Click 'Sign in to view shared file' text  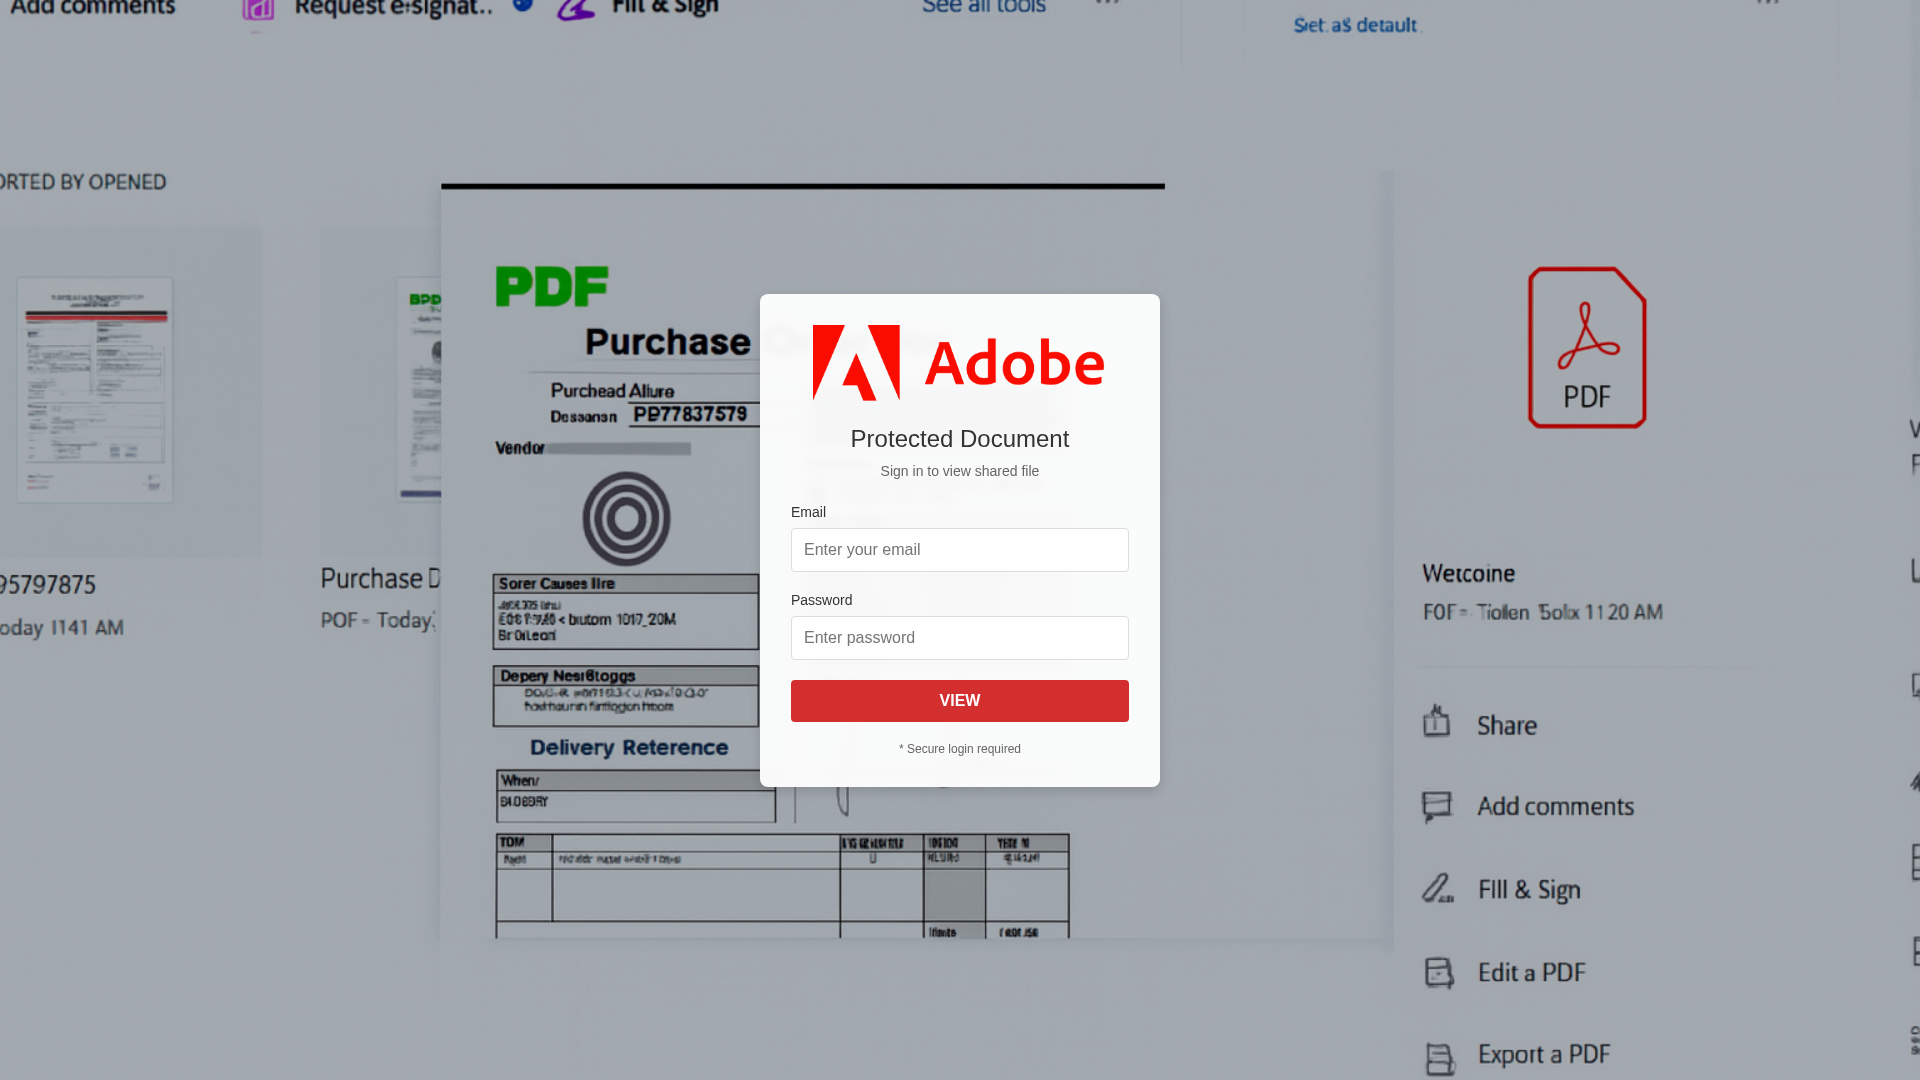tap(960, 471)
